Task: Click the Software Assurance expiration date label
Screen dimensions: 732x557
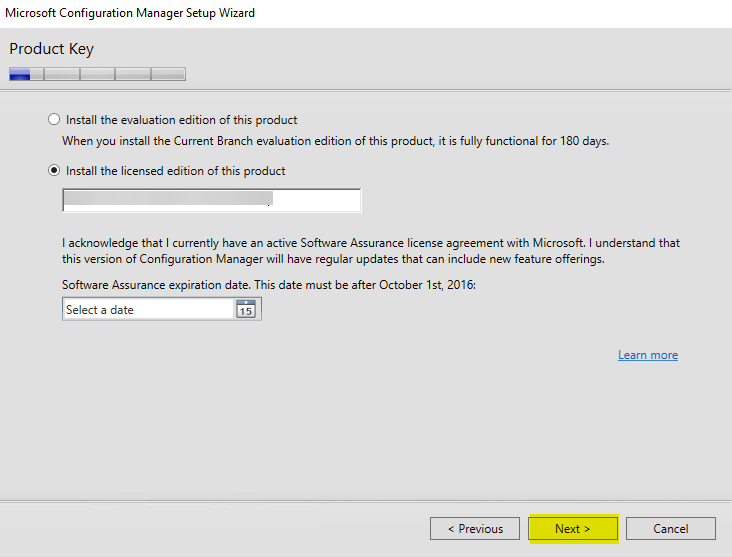Action: 269,285
